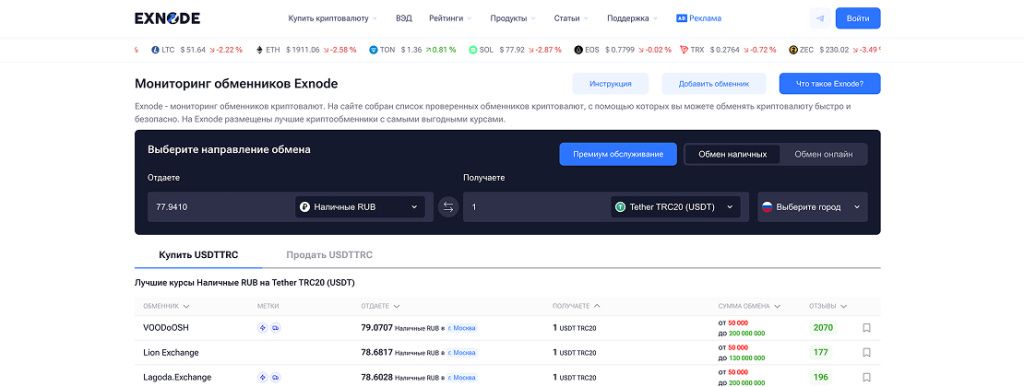Screen dimensions: 1024x387
Task: Sort by Отдаете column
Action: 380,306
